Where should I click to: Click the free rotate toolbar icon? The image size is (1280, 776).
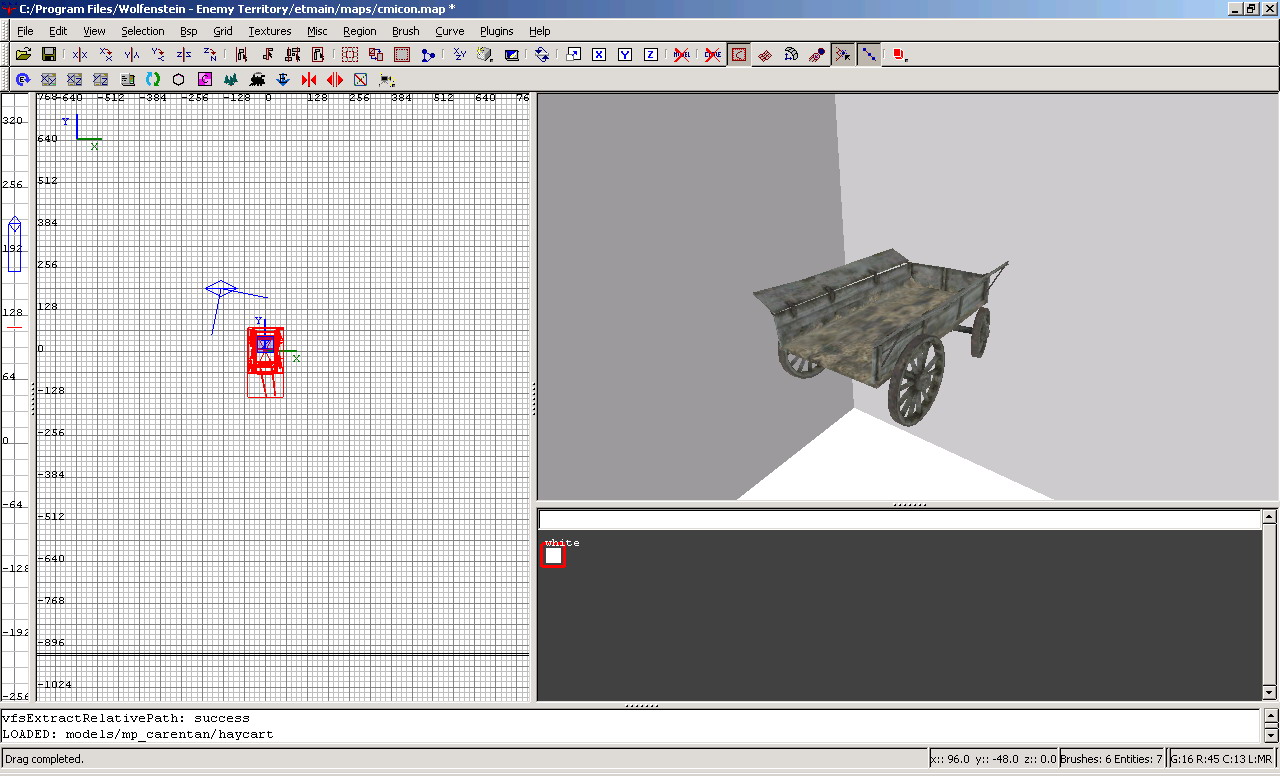coord(542,54)
